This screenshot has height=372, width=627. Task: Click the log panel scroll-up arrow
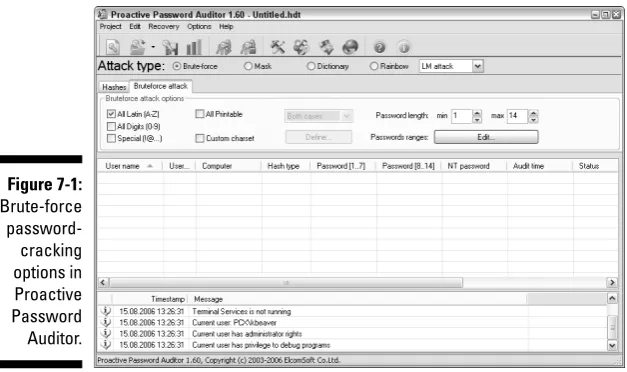[x=612, y=298]
